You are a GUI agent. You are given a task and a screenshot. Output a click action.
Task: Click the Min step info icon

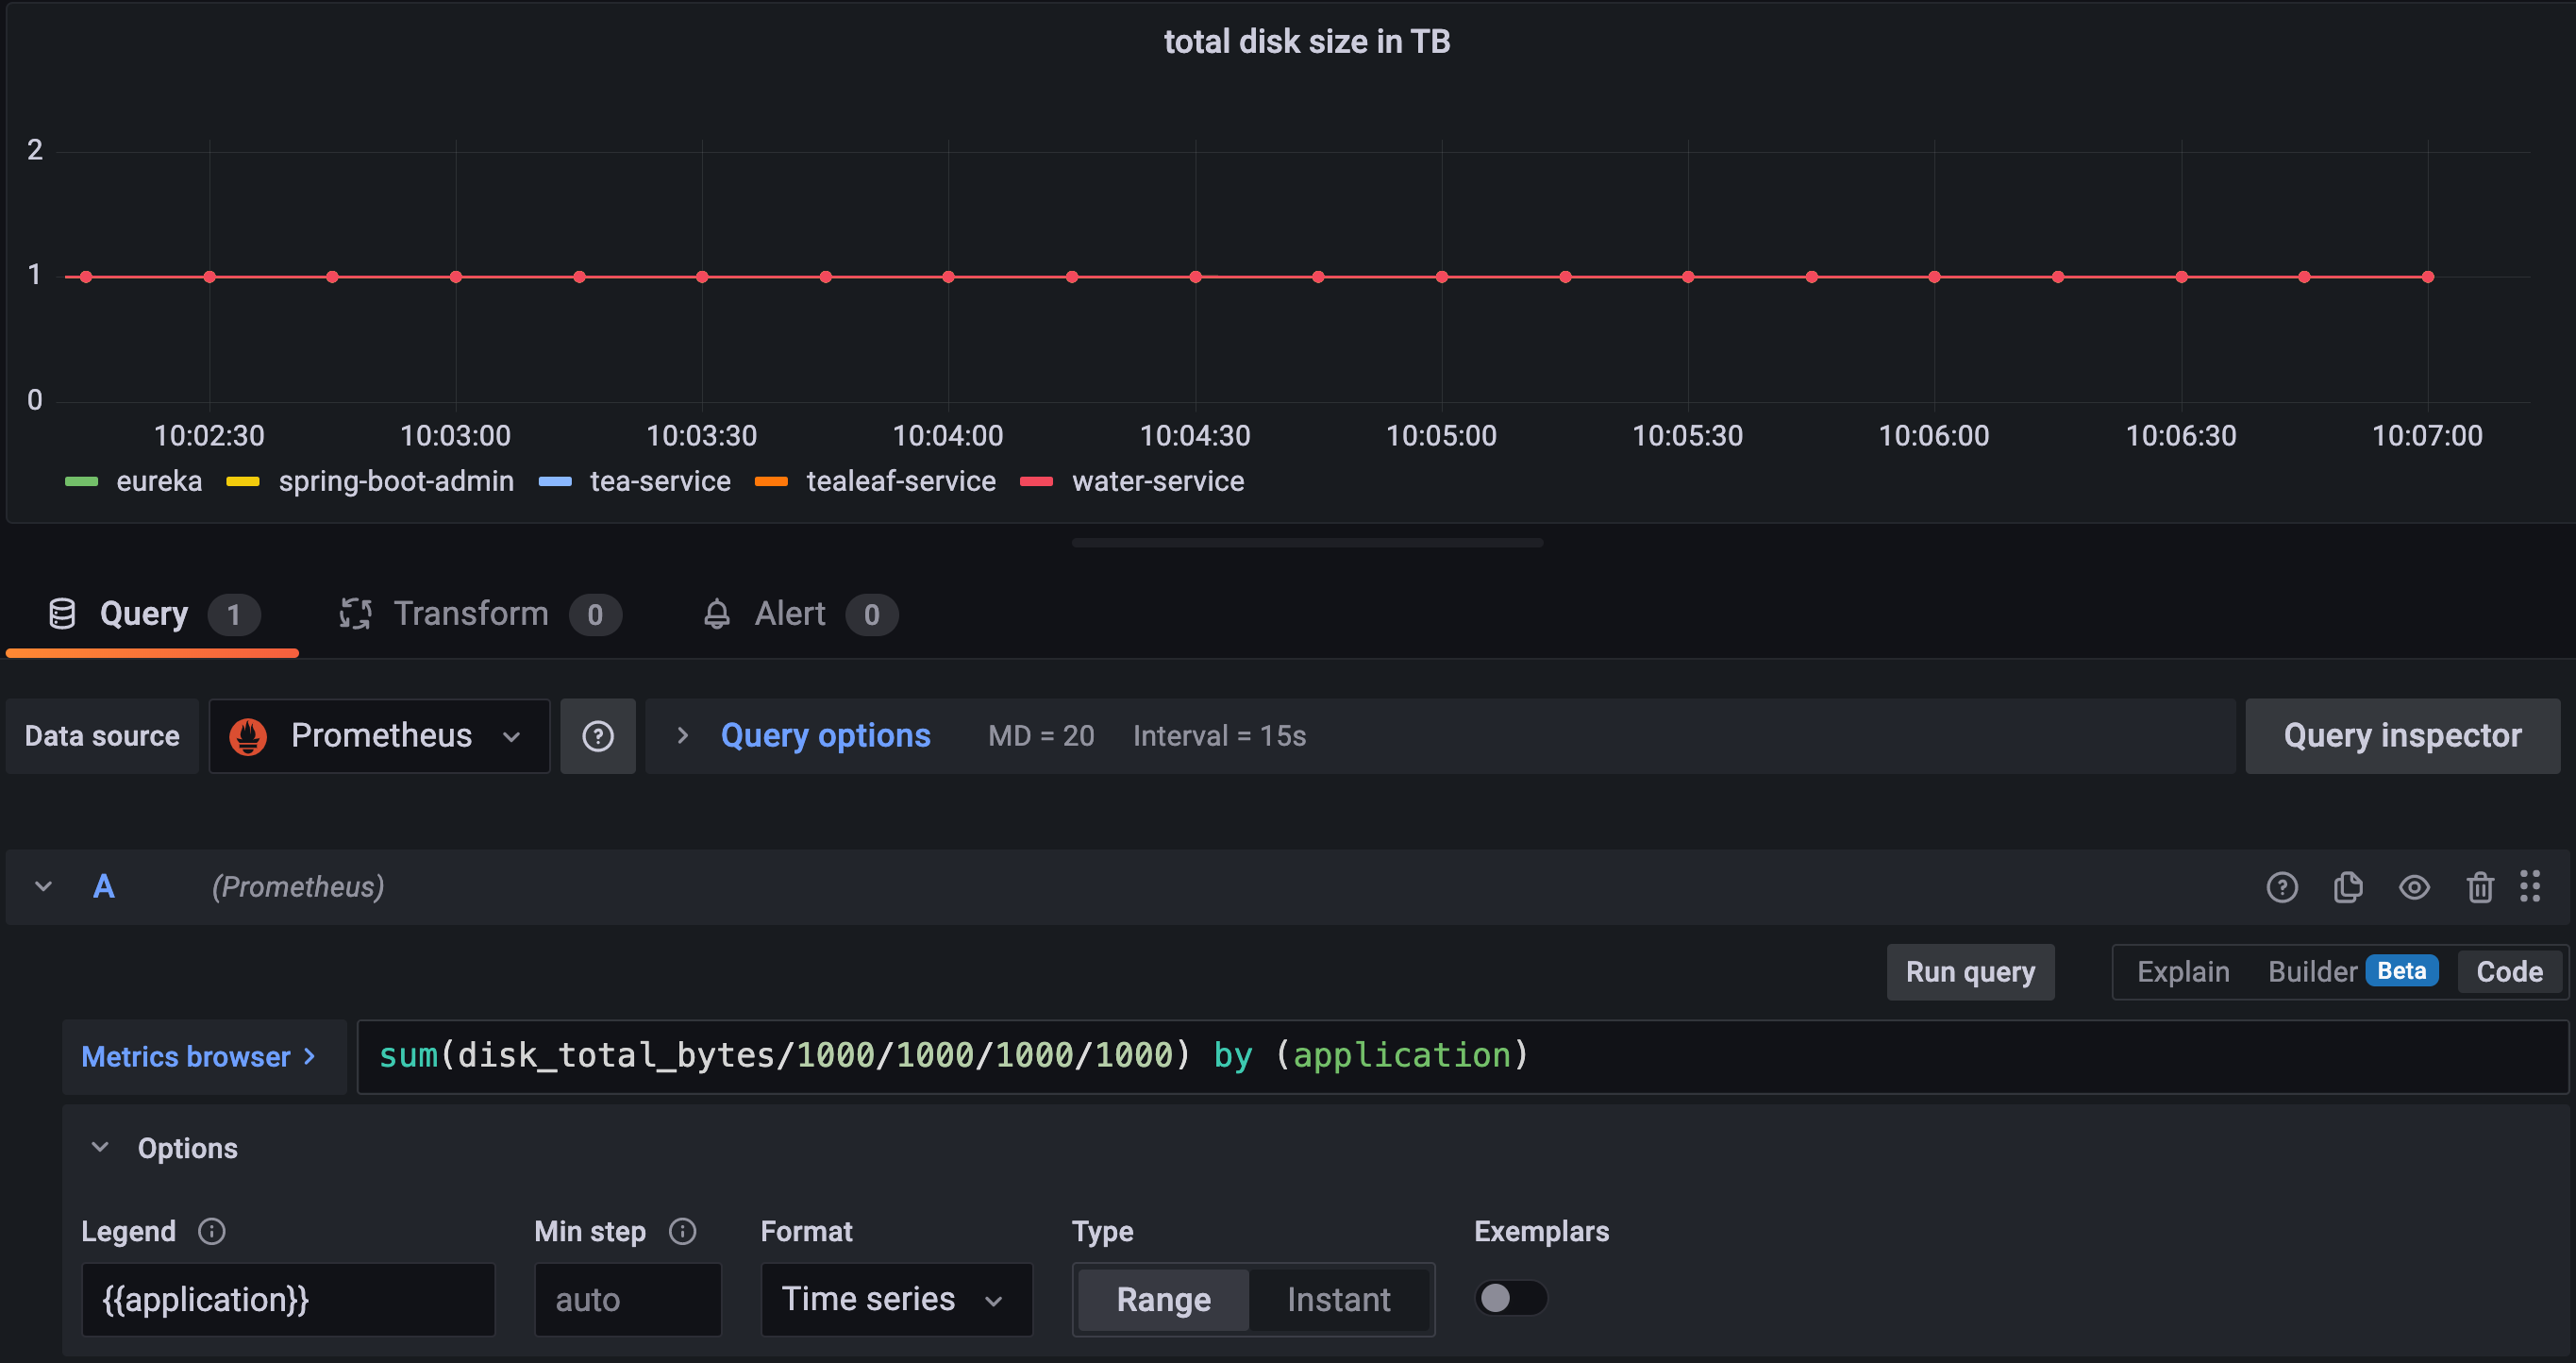(682, 1231)
